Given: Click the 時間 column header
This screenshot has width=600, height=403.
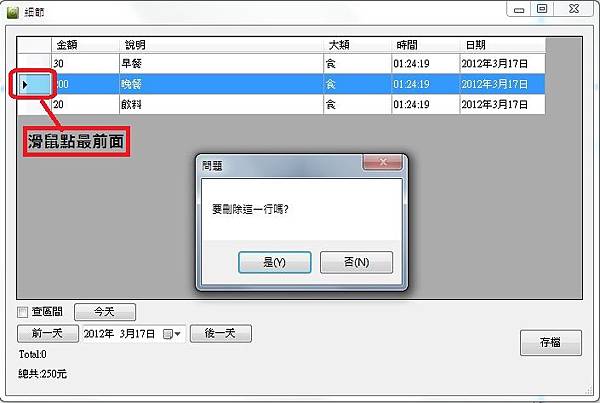Looking at the screenshot, I should 426,45.
